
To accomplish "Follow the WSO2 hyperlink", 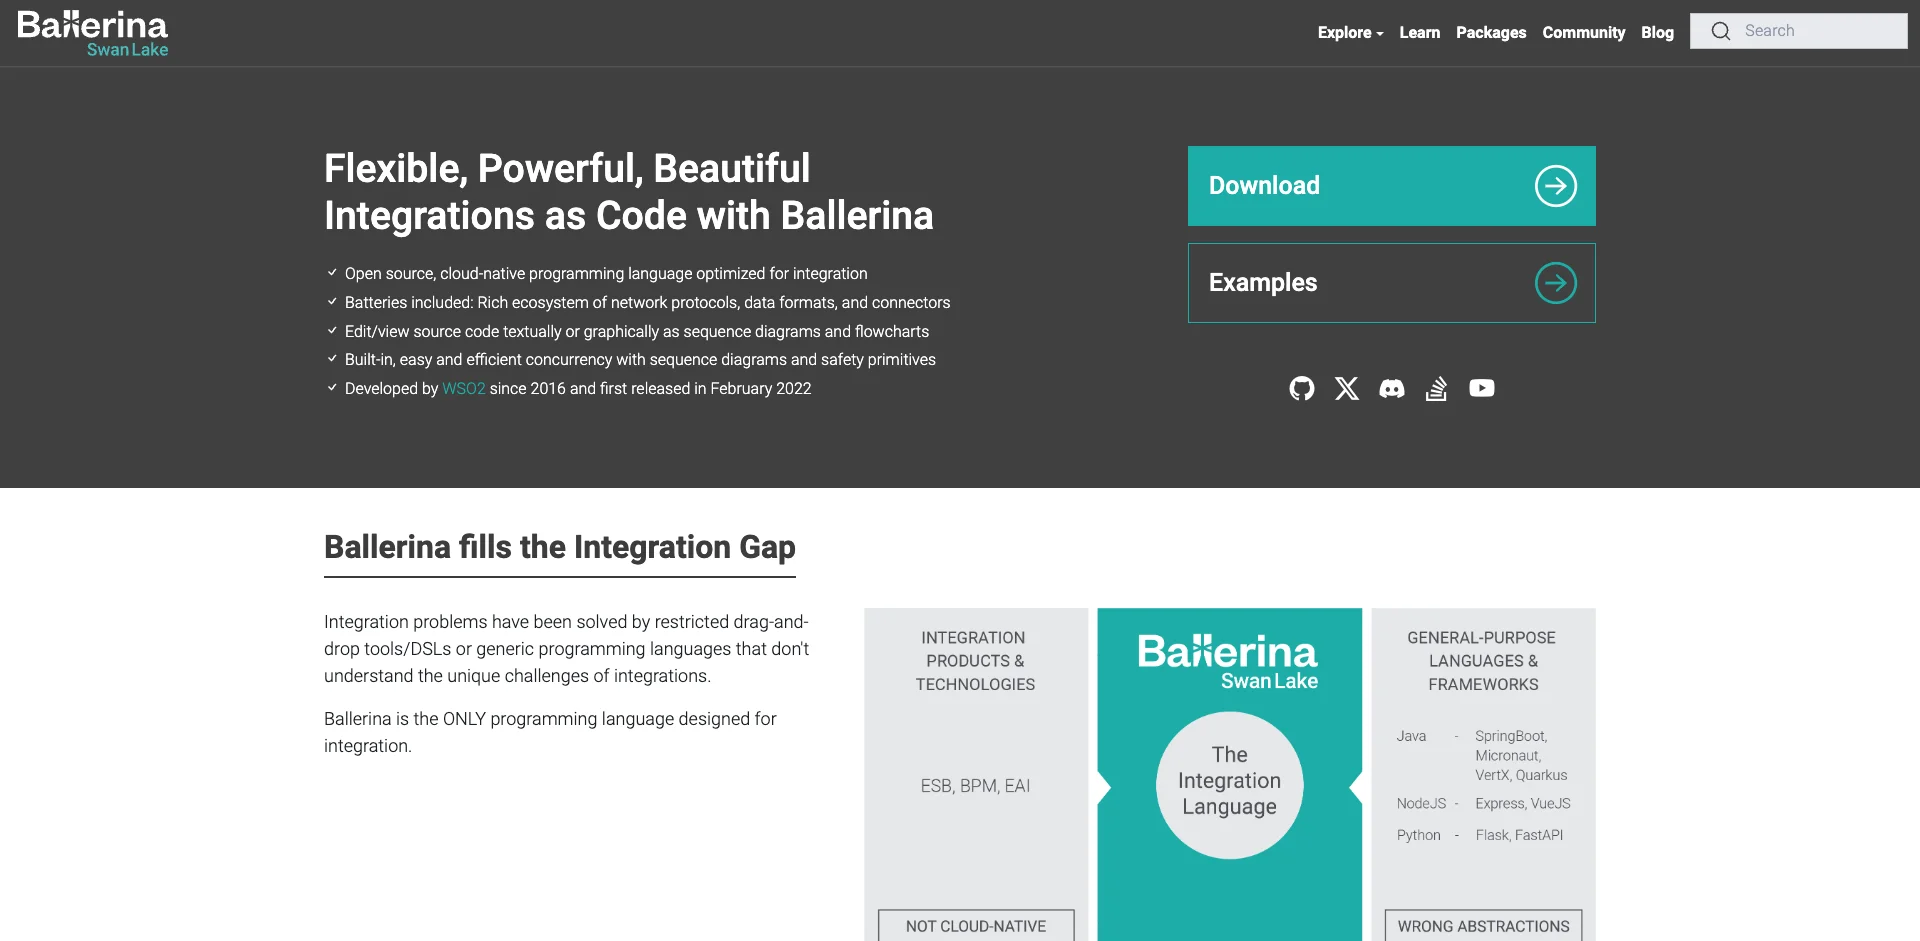I will tap(463, 388).
